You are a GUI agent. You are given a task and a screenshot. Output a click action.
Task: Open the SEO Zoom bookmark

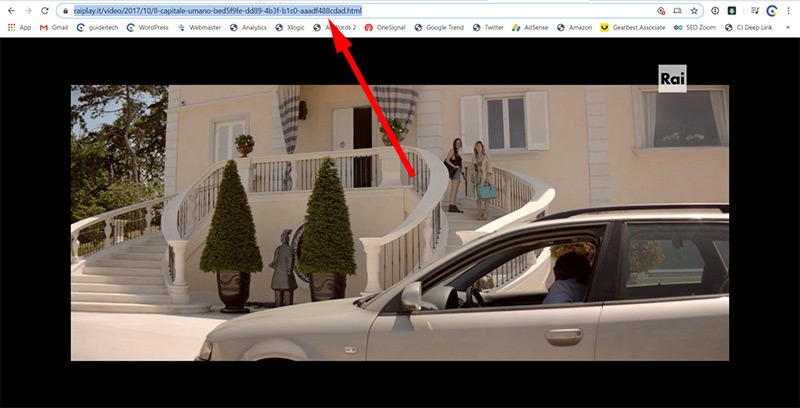(x=695, y=28)
